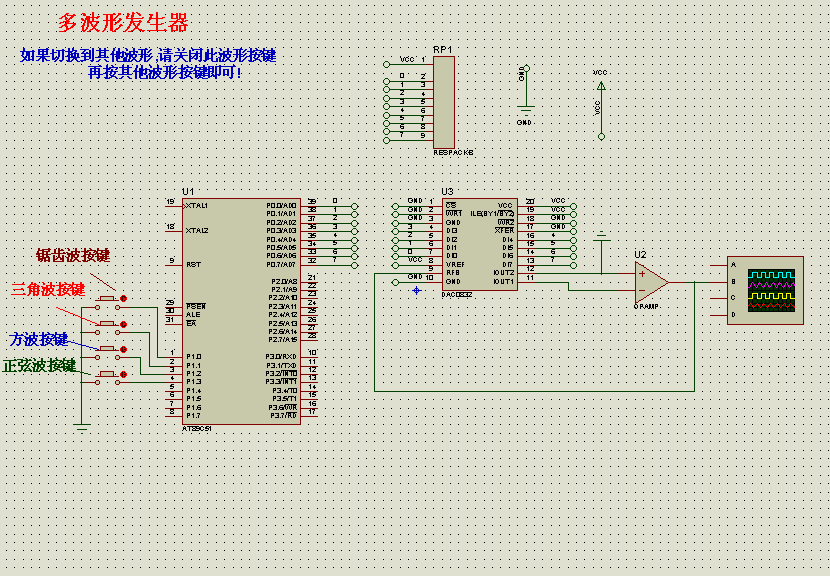Click the ground symbol above the op-amp input
Viewport: 830px width, 576px height.
pos(601,237)
